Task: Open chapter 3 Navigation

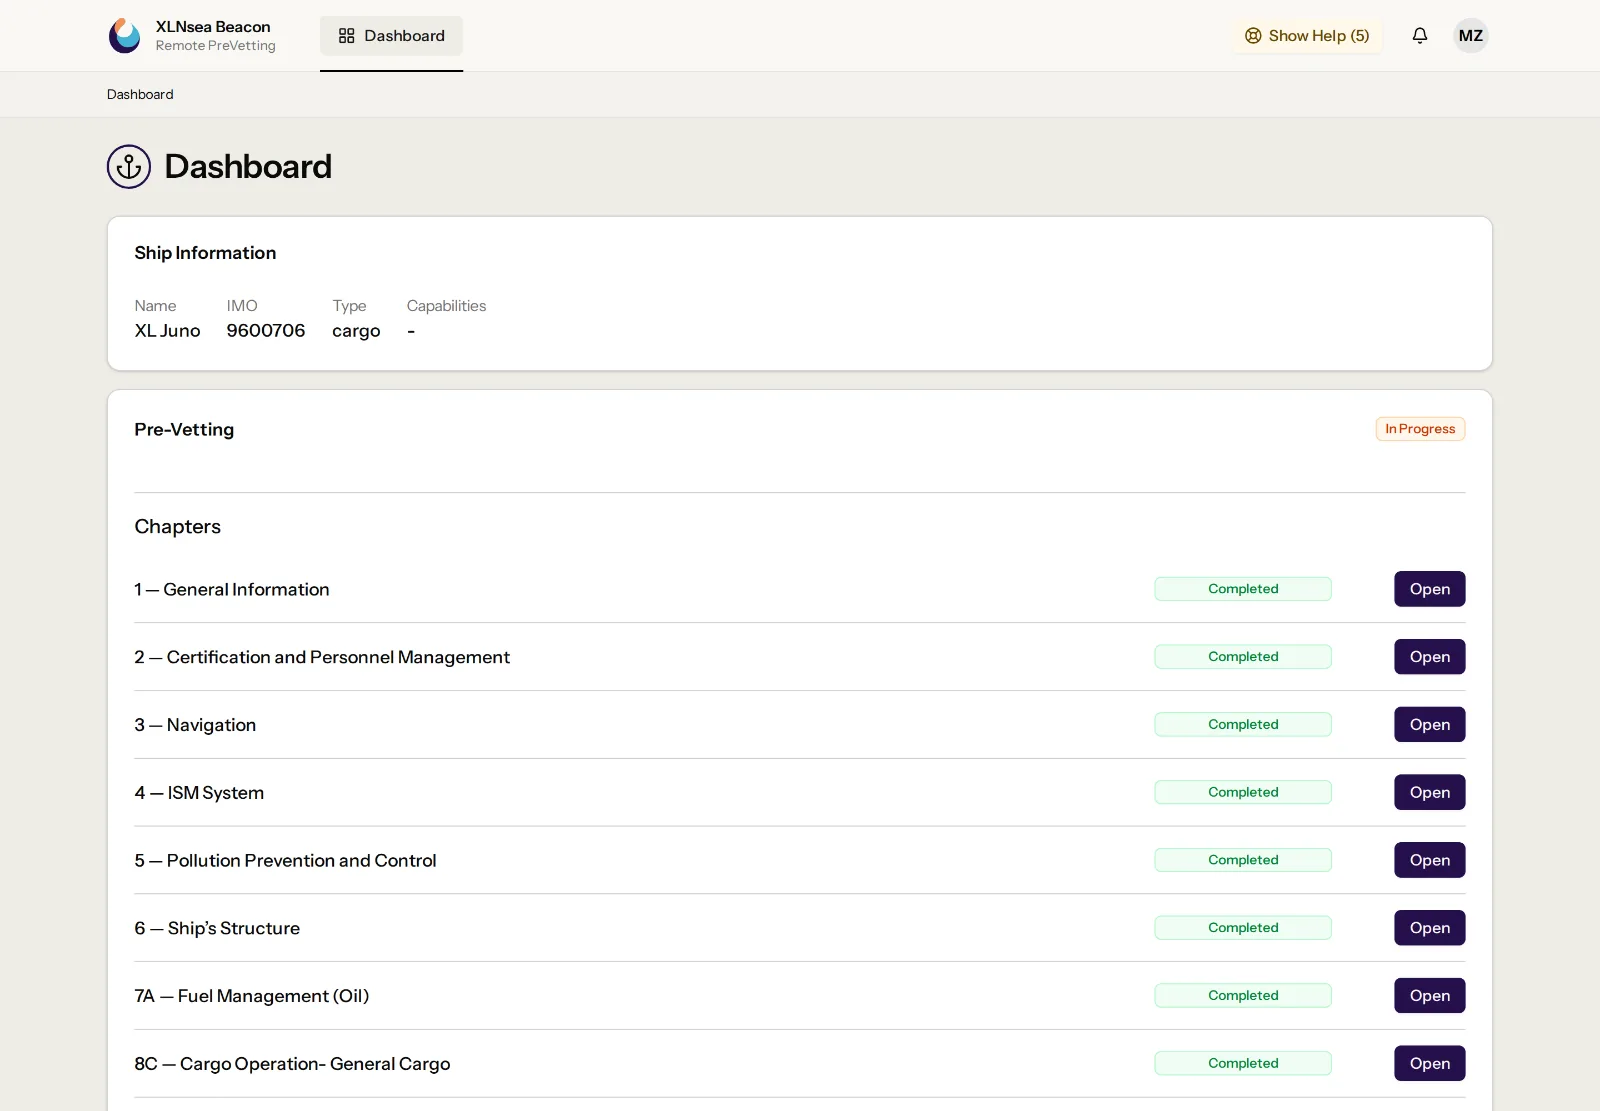Action: tap(1430, 725)
